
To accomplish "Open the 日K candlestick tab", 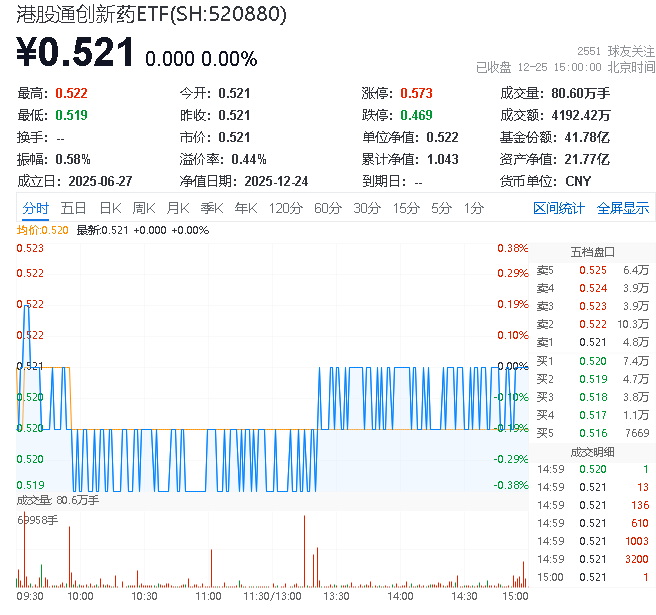I will [x=110, y=208].
